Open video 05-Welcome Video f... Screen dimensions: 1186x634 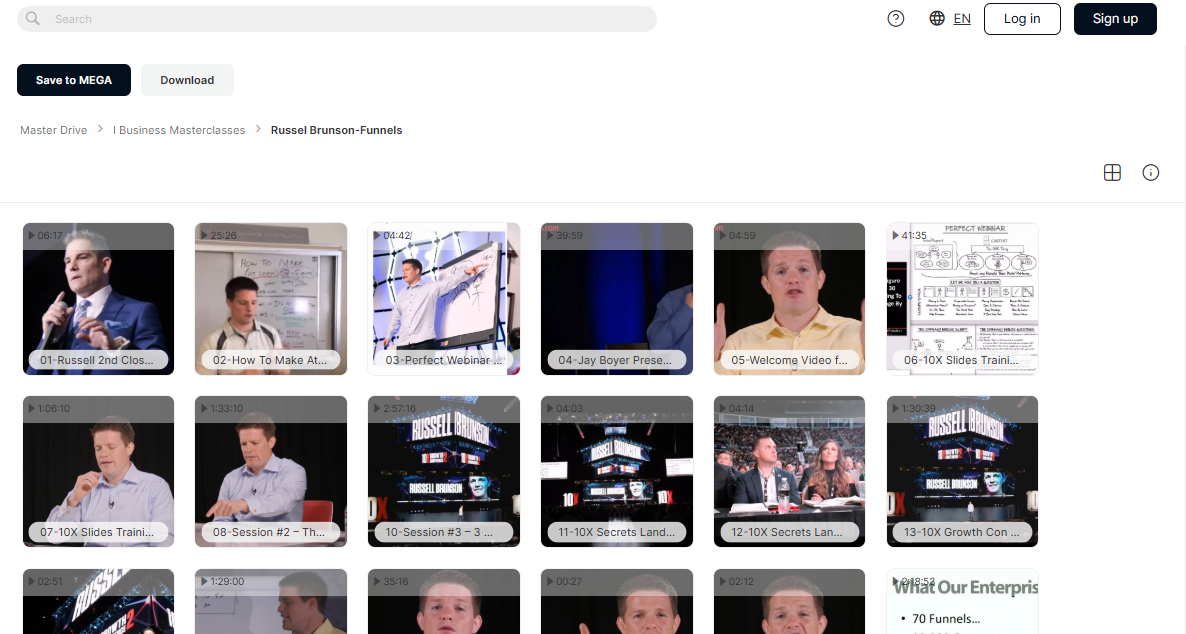[x=790, y=299]
